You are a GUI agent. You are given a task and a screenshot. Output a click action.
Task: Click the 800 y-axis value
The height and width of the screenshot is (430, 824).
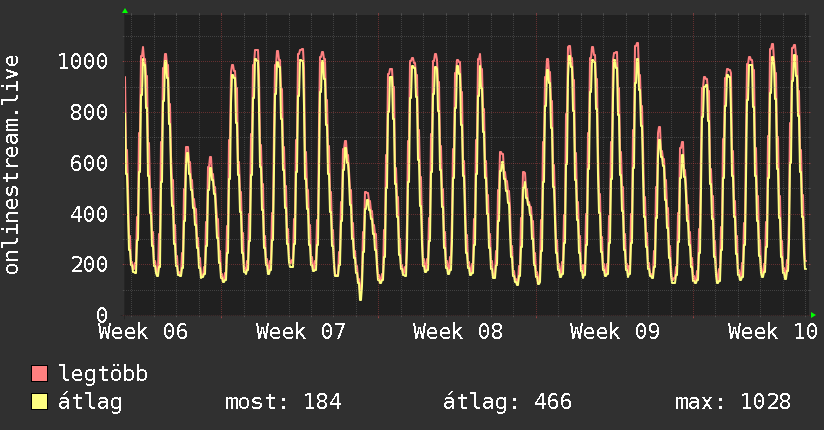[89, 112]
